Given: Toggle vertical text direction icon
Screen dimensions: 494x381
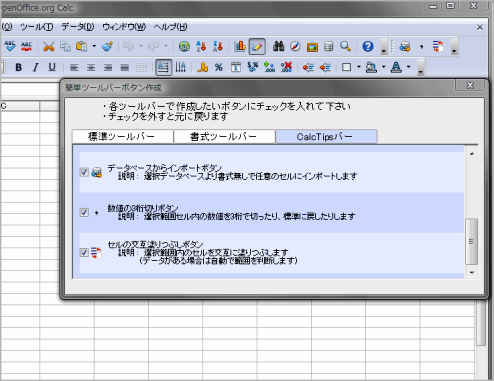Looking at the screenshot, I should [180, 67].
